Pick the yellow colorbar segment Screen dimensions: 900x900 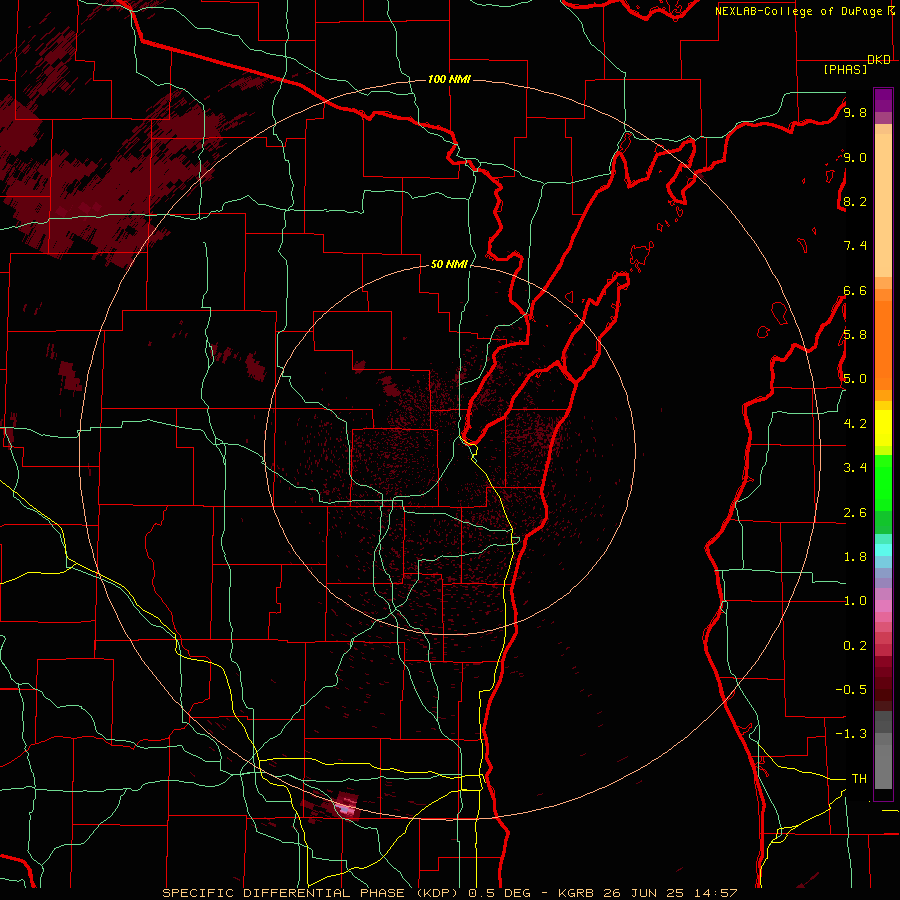(883, 428)
